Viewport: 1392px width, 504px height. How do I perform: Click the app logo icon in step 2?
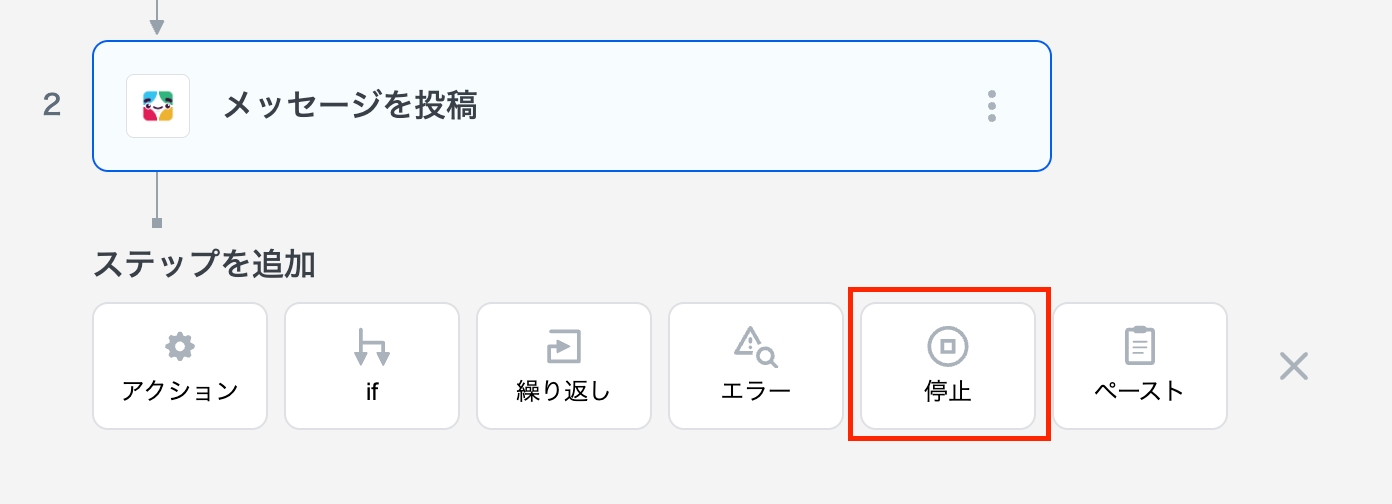tap(158, 106)
